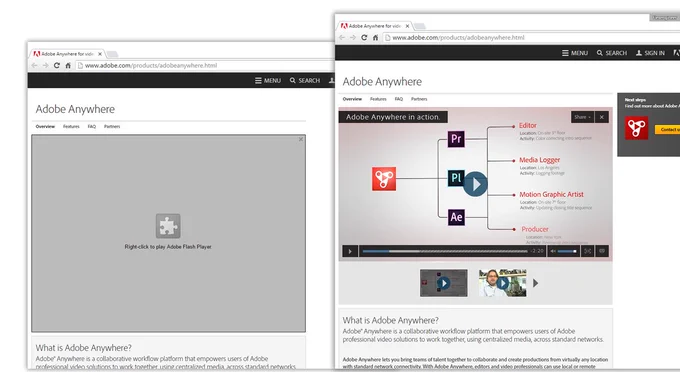The image size is (680, 372).
Task: Close the Adobe Anywhere tab in right window
Action: (x=407, y=26)
